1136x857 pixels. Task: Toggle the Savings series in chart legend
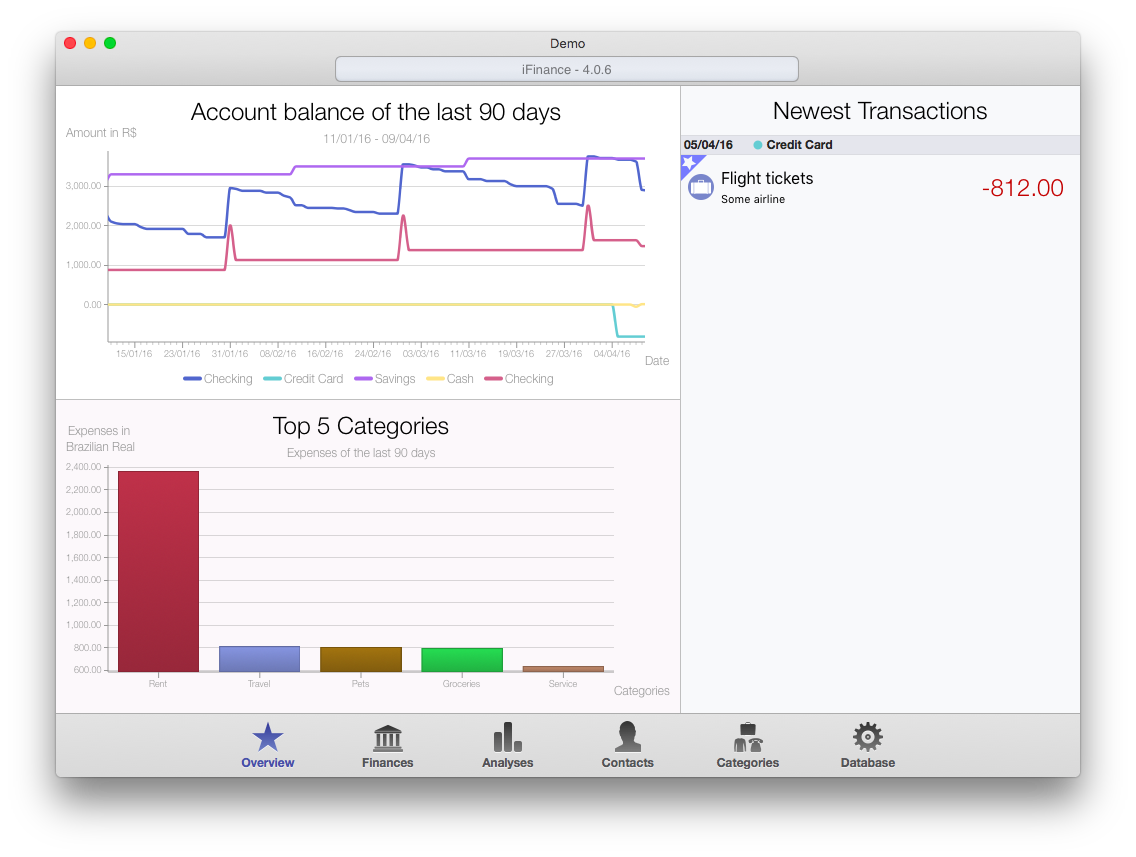click(x=381, y=379)
